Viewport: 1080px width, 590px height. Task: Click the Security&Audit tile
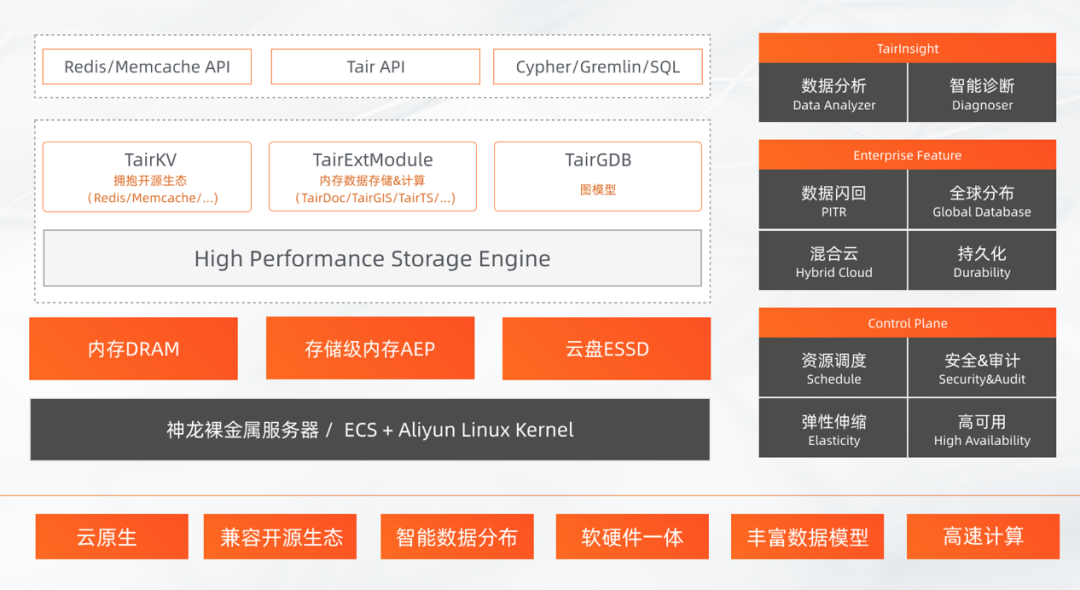pyautogui.click(x=982, y=368)
